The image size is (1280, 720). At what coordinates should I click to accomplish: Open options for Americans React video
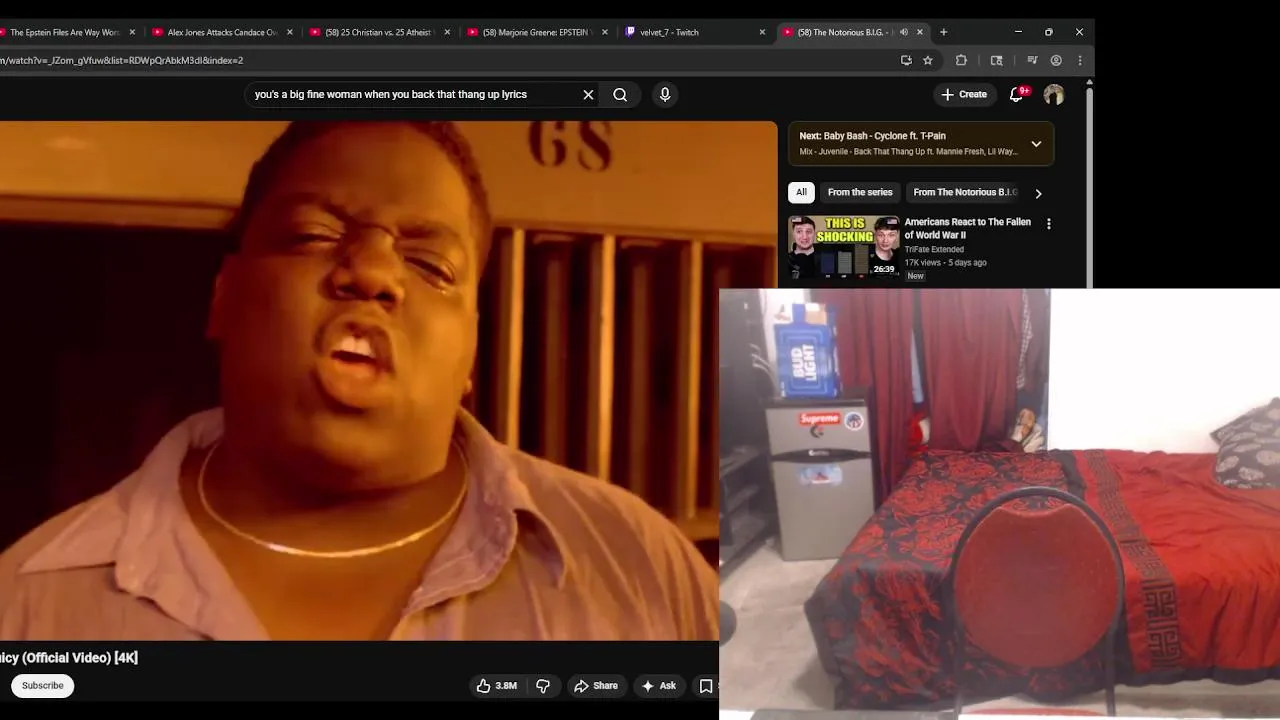pyautogui.click(x=1048, y=224)
